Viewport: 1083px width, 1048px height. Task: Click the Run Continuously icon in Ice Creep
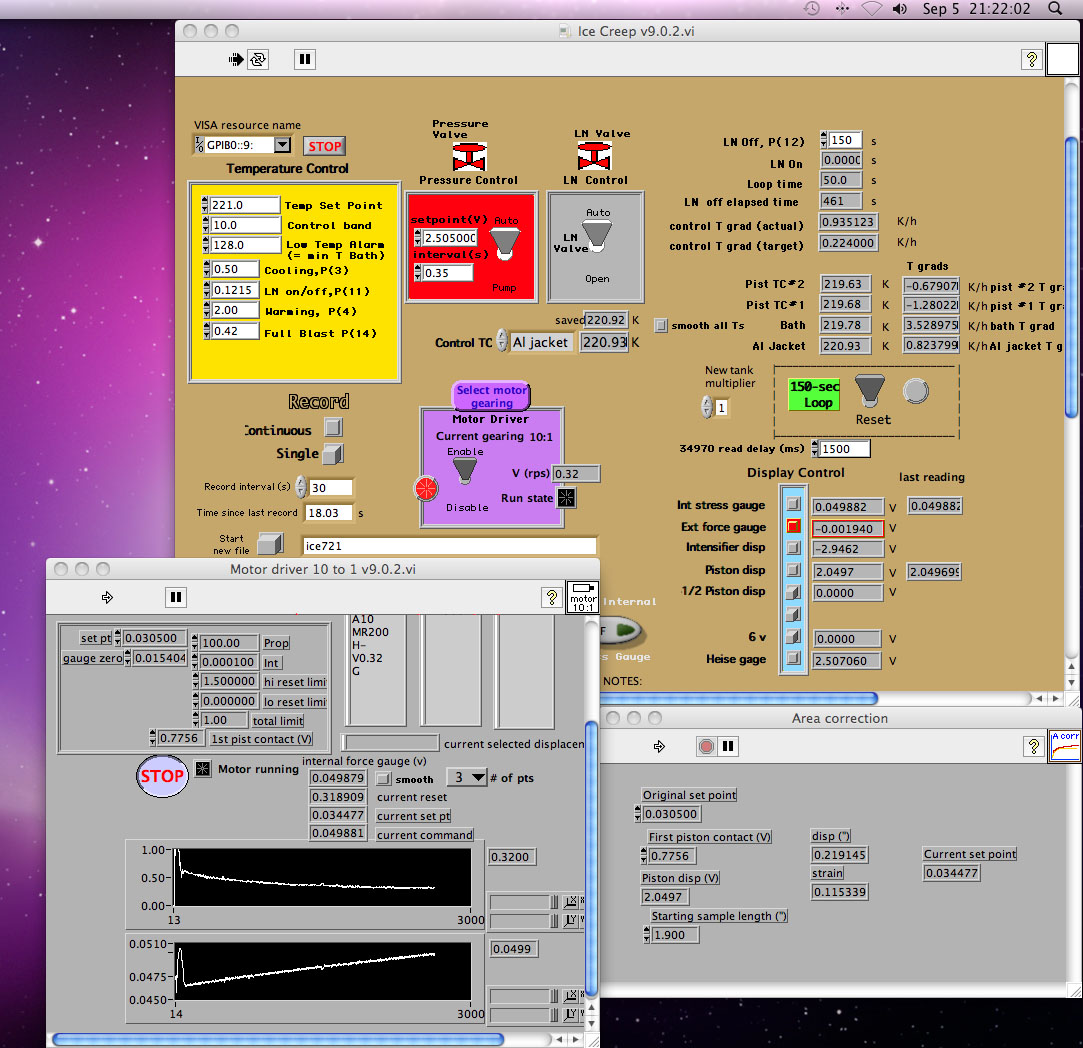click(258, 60)
